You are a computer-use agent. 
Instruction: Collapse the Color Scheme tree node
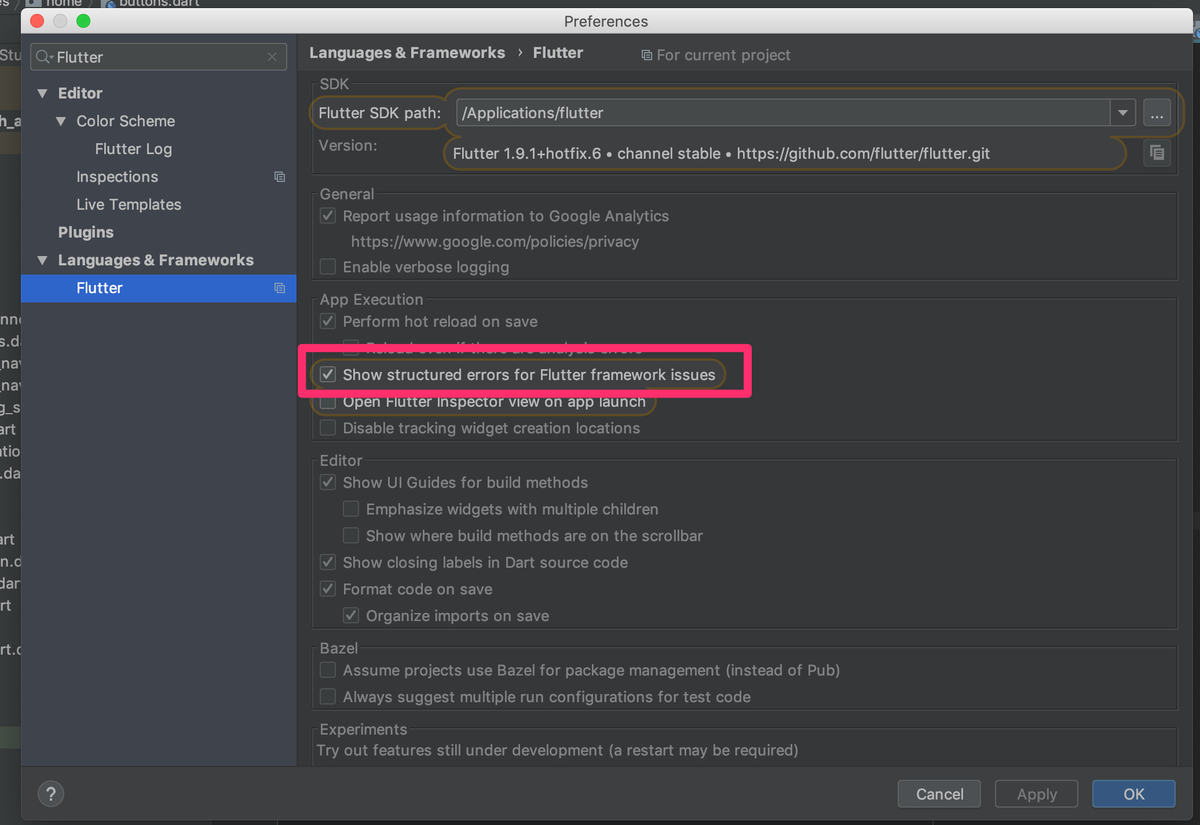click(x=61, y=121)
